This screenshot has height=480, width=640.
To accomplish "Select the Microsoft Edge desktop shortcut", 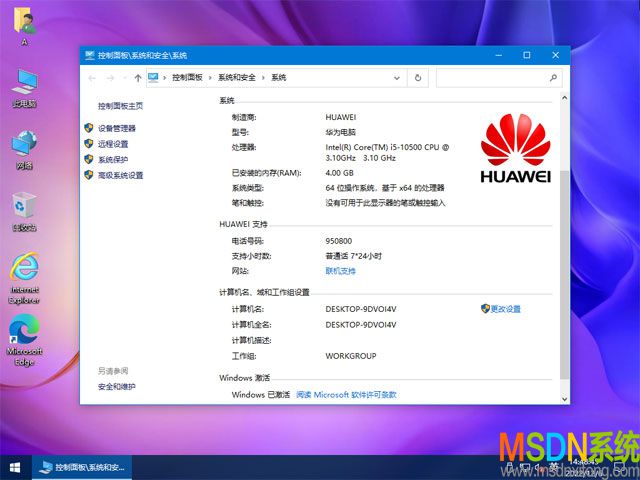I will pos(24,340).
